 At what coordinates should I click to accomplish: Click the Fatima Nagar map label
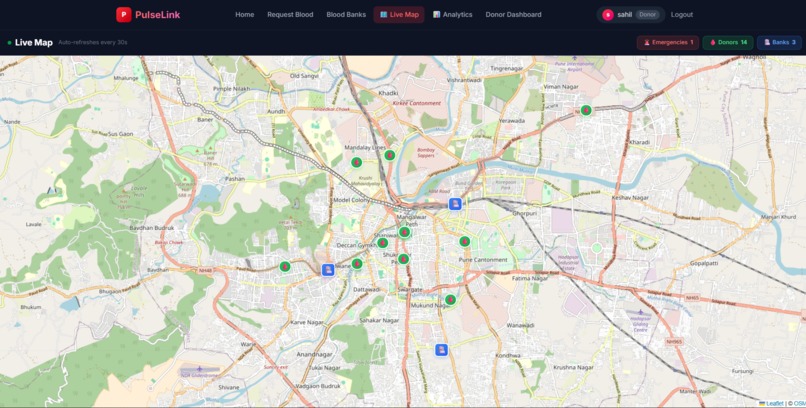(x=529, y=279)
